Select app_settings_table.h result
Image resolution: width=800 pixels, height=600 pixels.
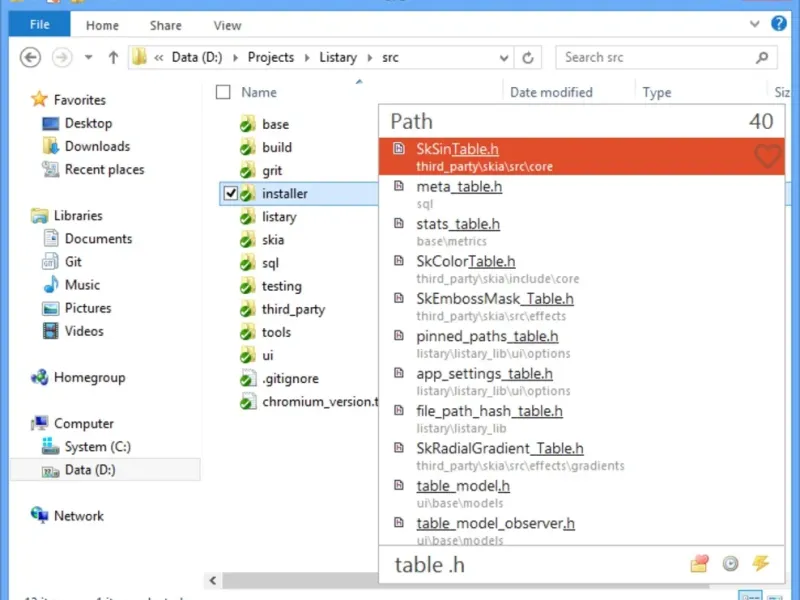pyautogui.click(x=582, y=381)
